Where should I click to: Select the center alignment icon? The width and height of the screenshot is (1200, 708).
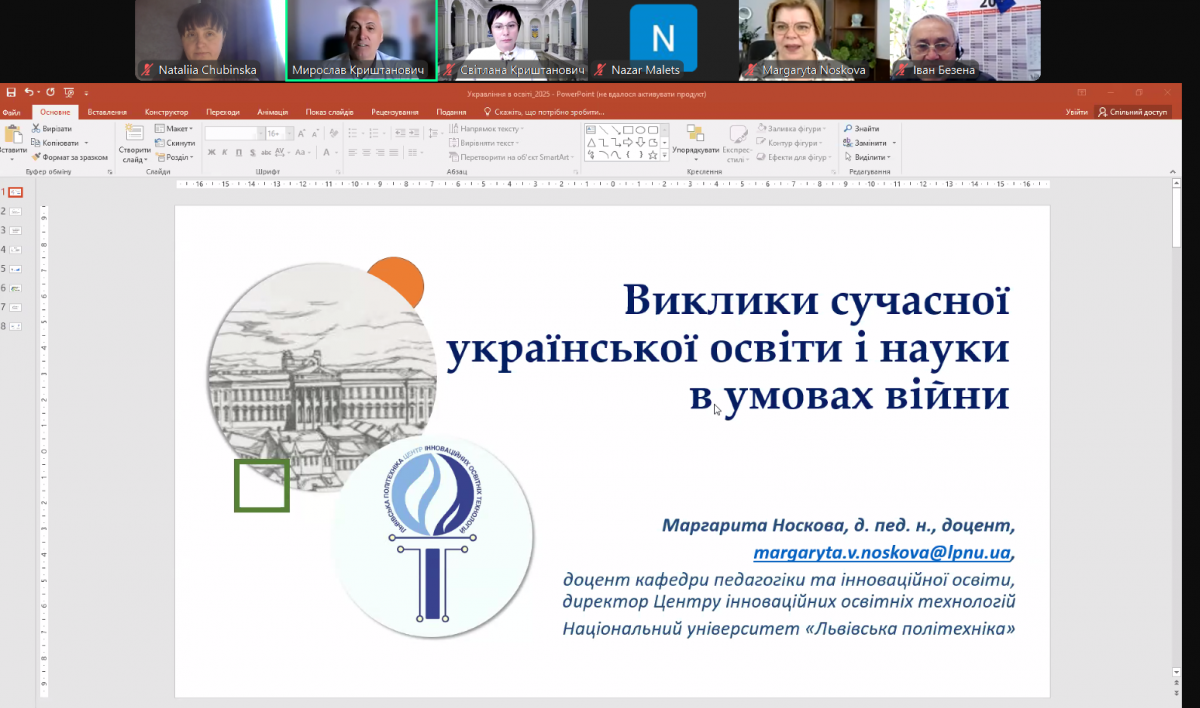[x=366, y=152]
